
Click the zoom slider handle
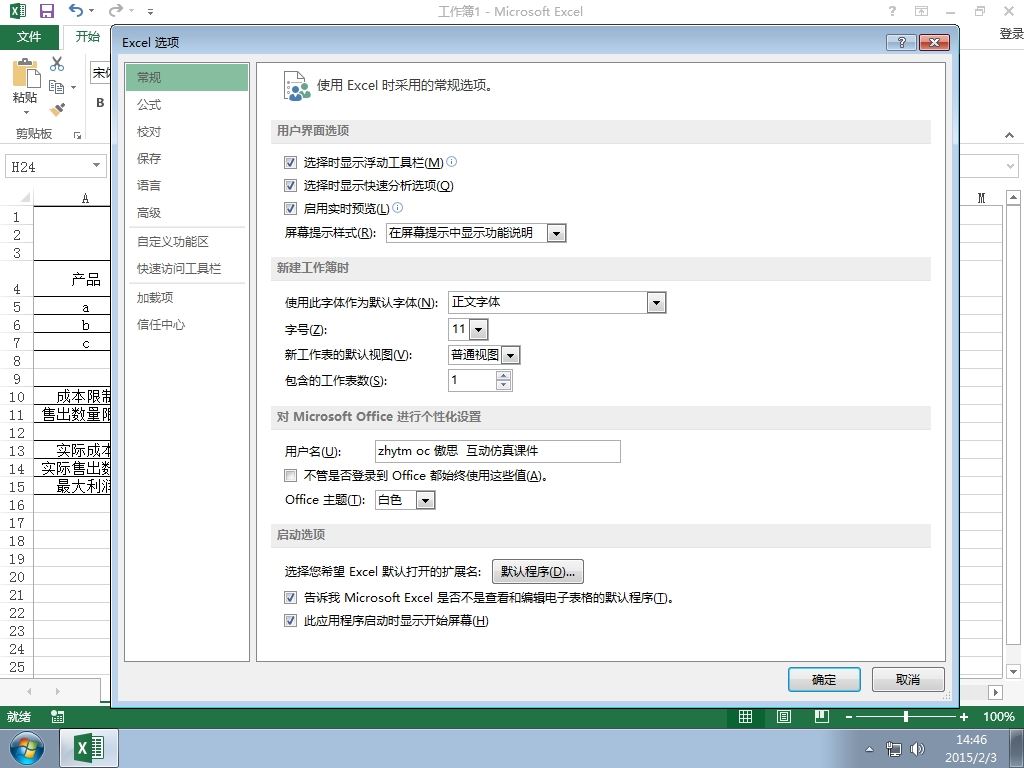pyautogui.click(x=906, y=717)
